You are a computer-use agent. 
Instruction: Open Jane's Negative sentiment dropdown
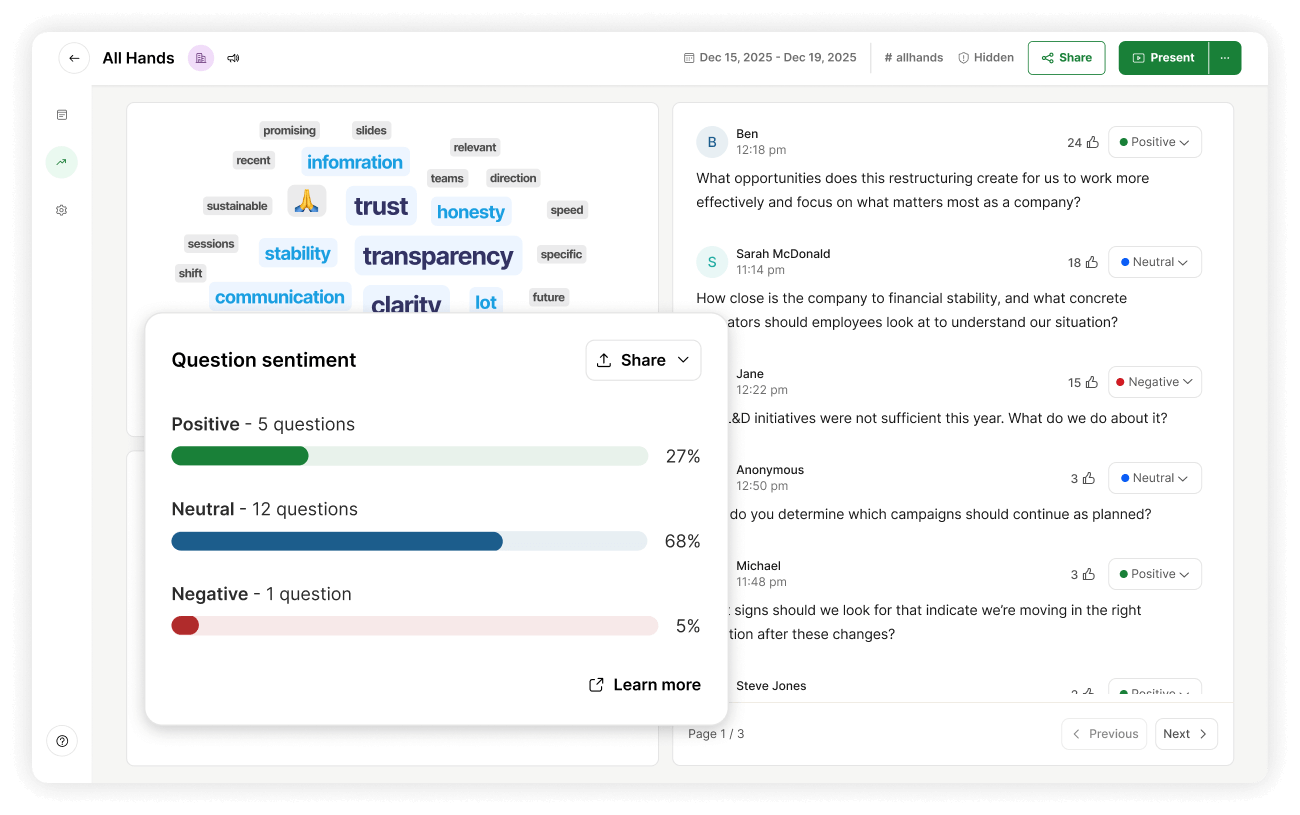tap(1154, 381)
